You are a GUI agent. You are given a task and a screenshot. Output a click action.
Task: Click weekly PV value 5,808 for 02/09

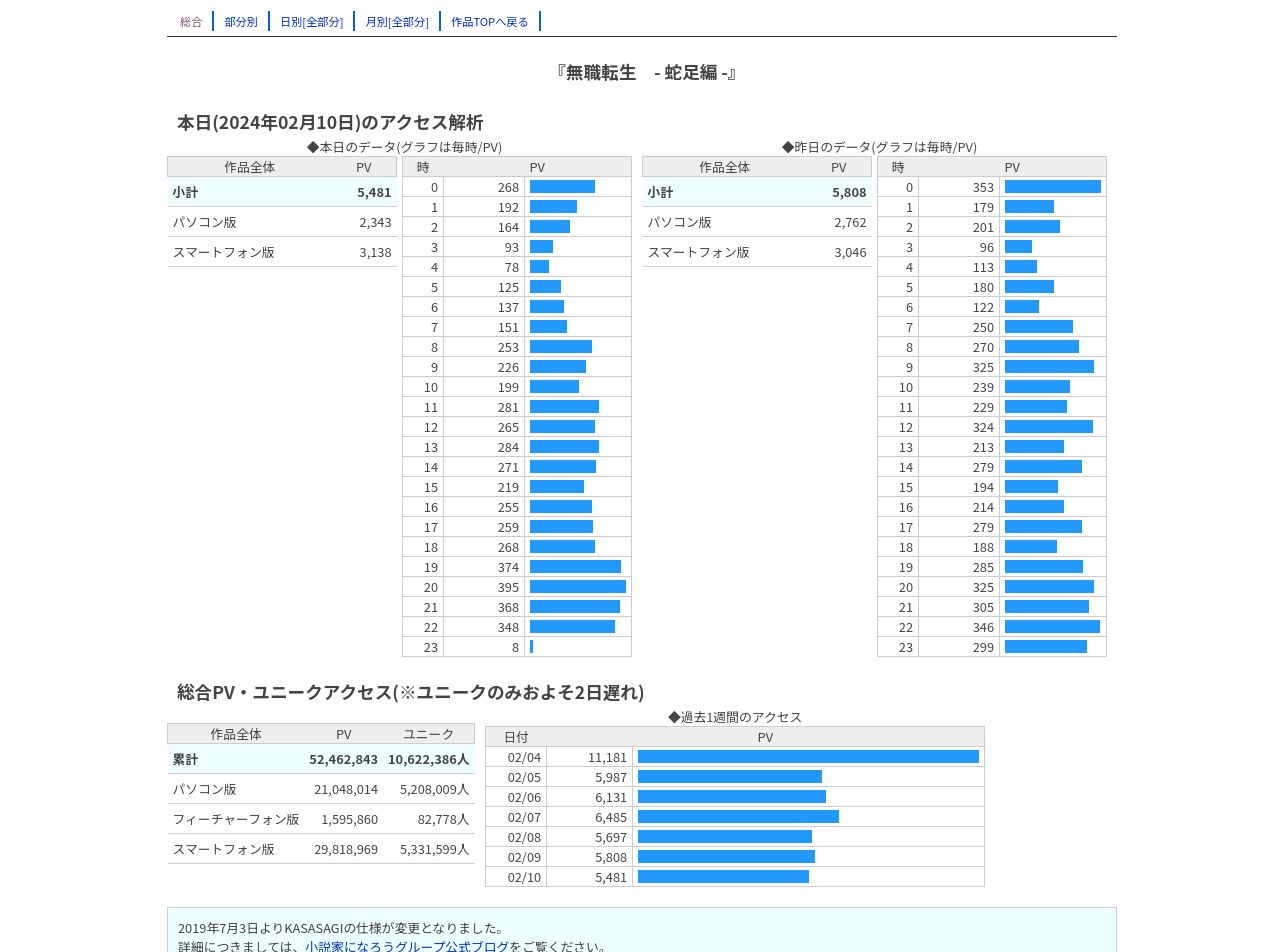[x=611, y=857]
